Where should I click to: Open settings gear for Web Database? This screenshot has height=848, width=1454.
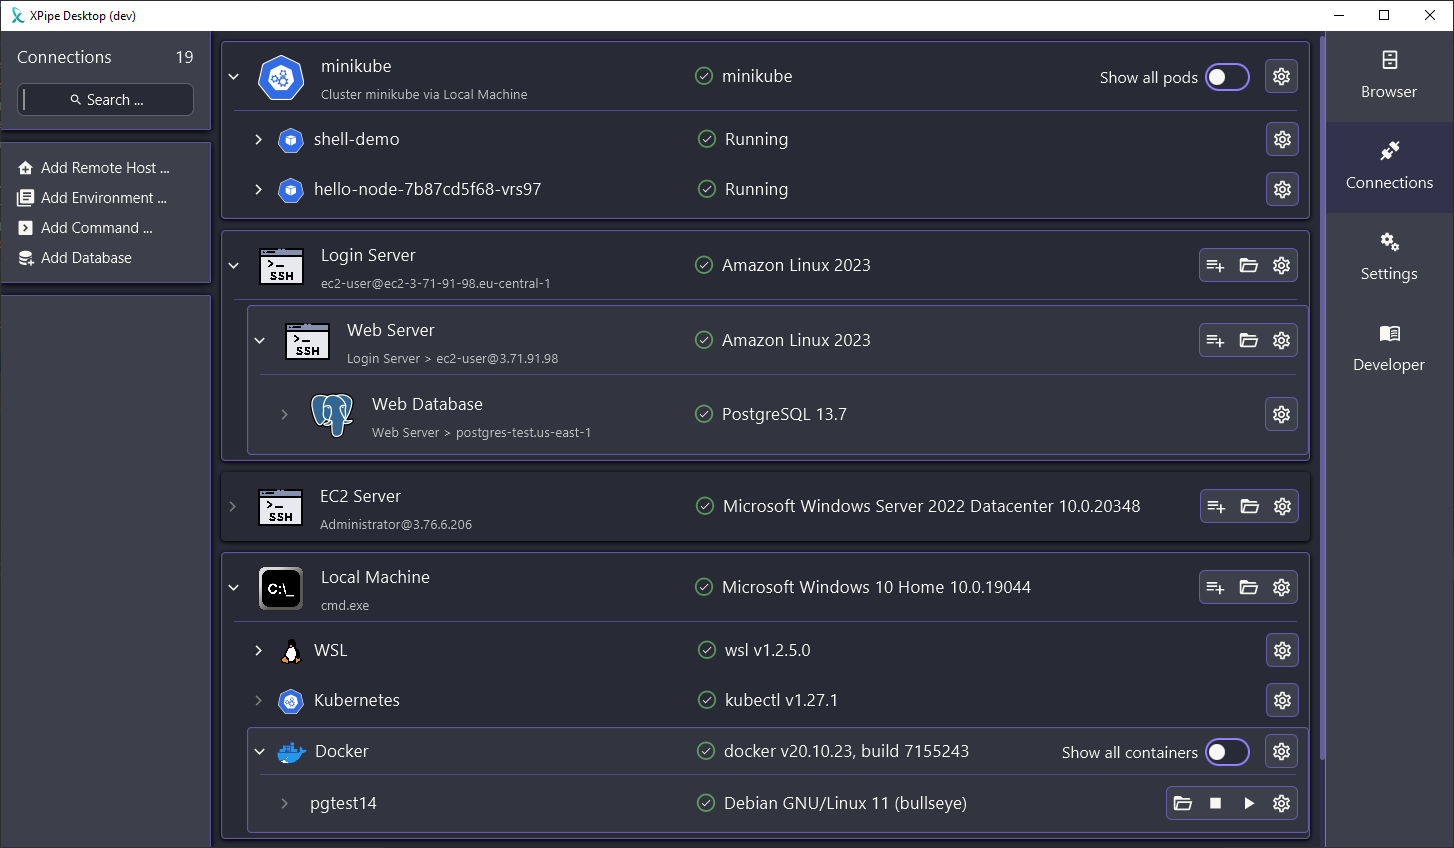pos(1281,414)
